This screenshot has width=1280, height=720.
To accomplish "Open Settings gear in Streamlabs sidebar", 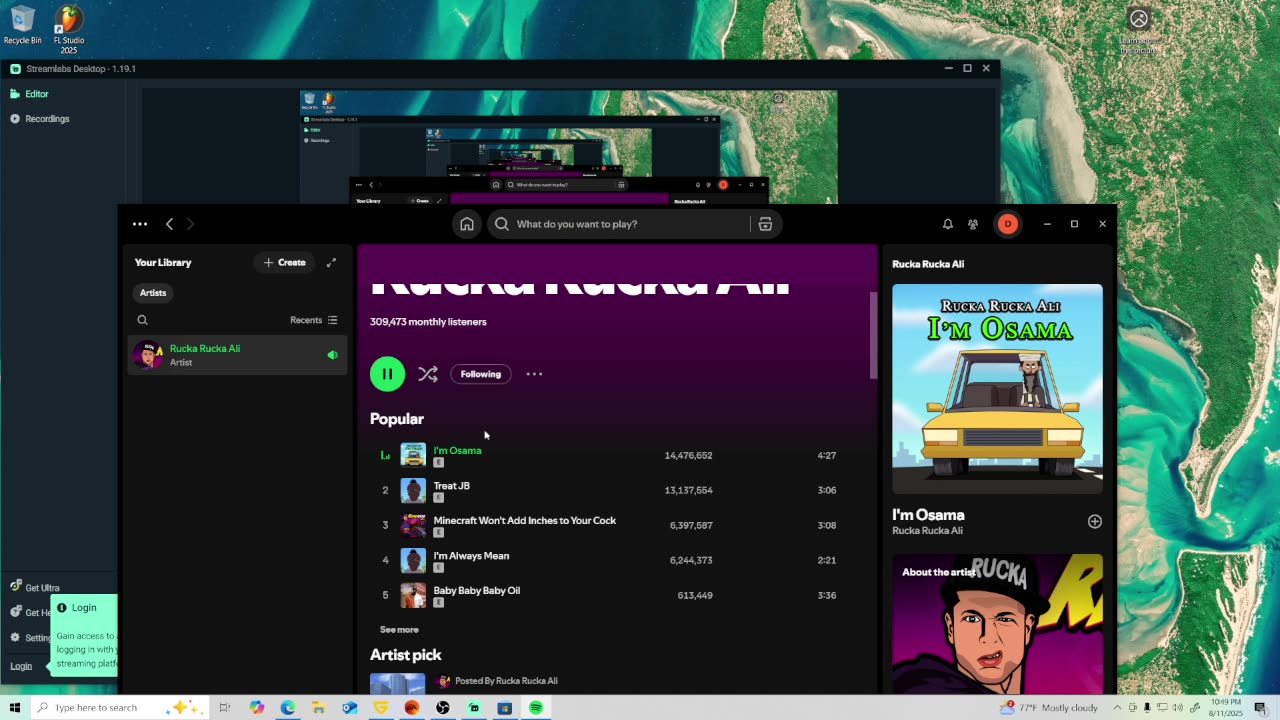I will click(15, 637).
